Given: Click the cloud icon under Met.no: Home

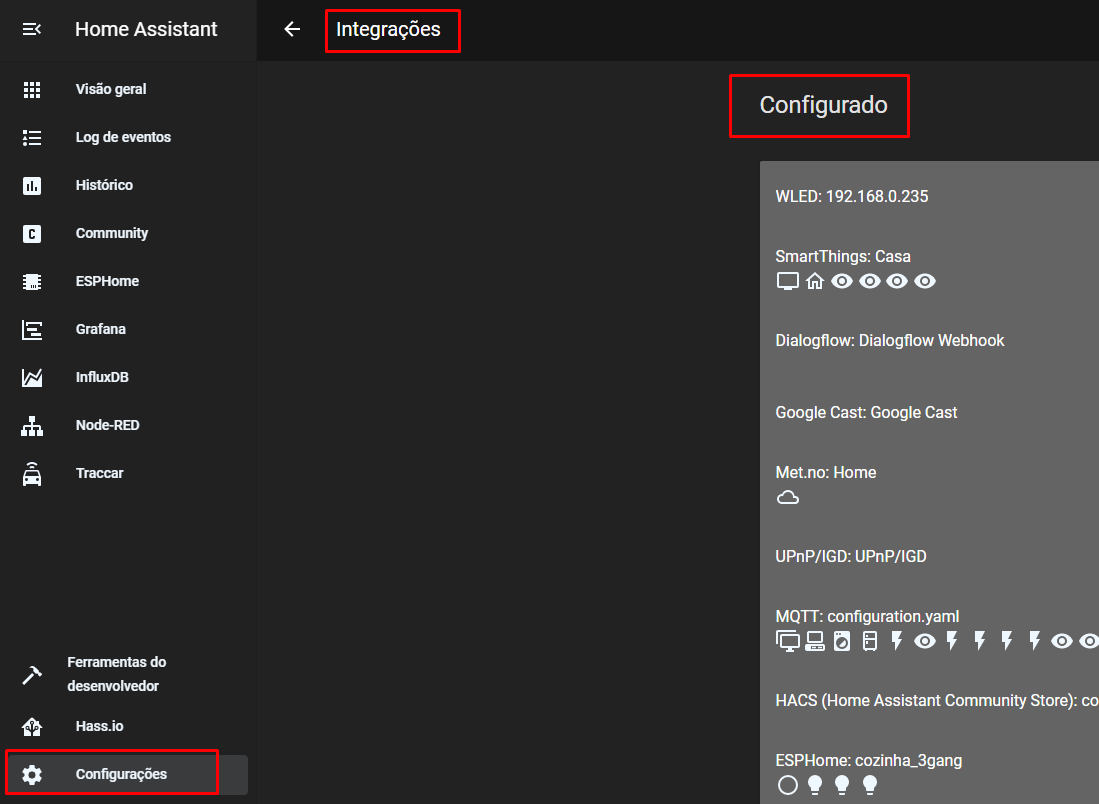Looking at the screenshot, I should click(788, 498).
